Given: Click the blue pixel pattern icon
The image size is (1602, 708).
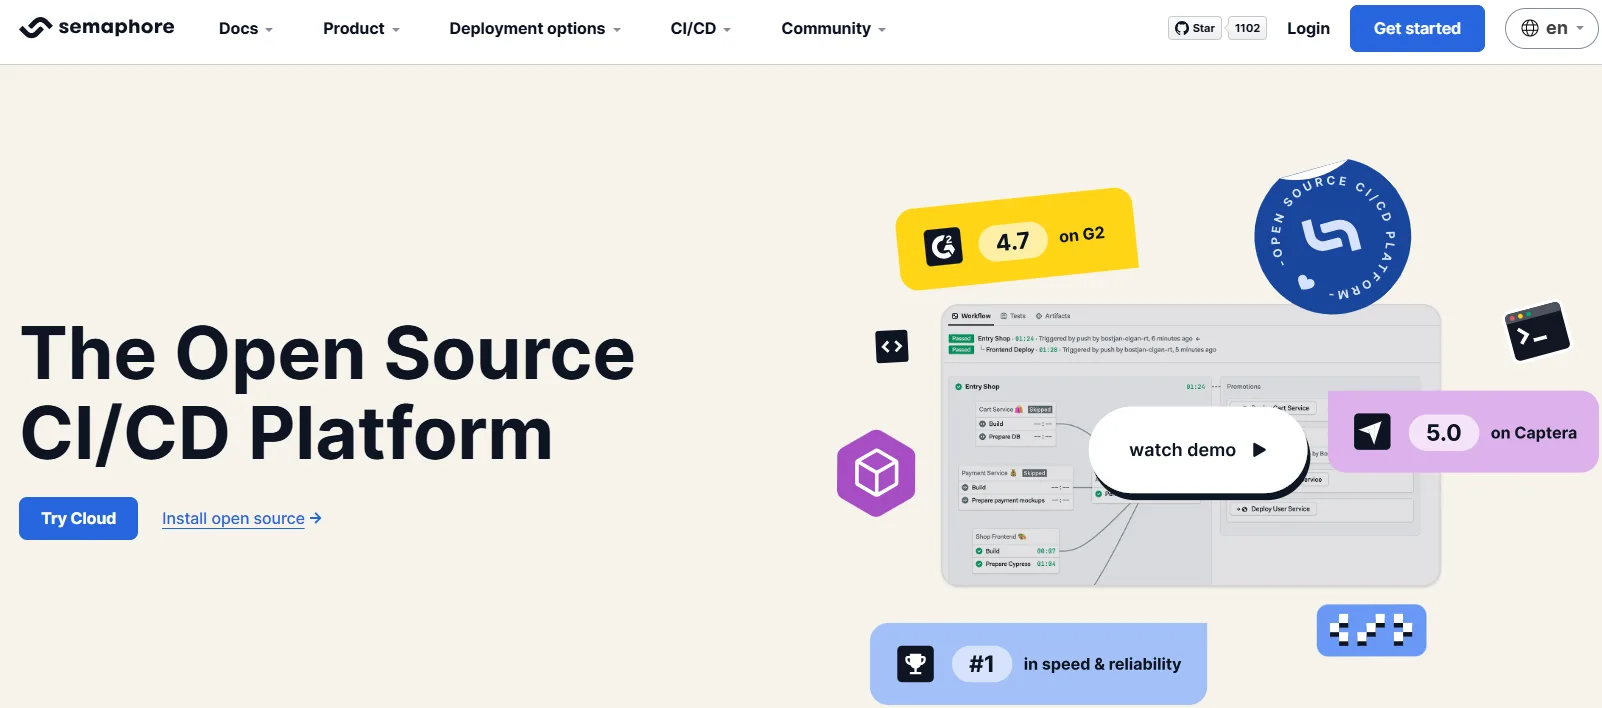Looking at the screenshot, I should (x=1371, y=630).
